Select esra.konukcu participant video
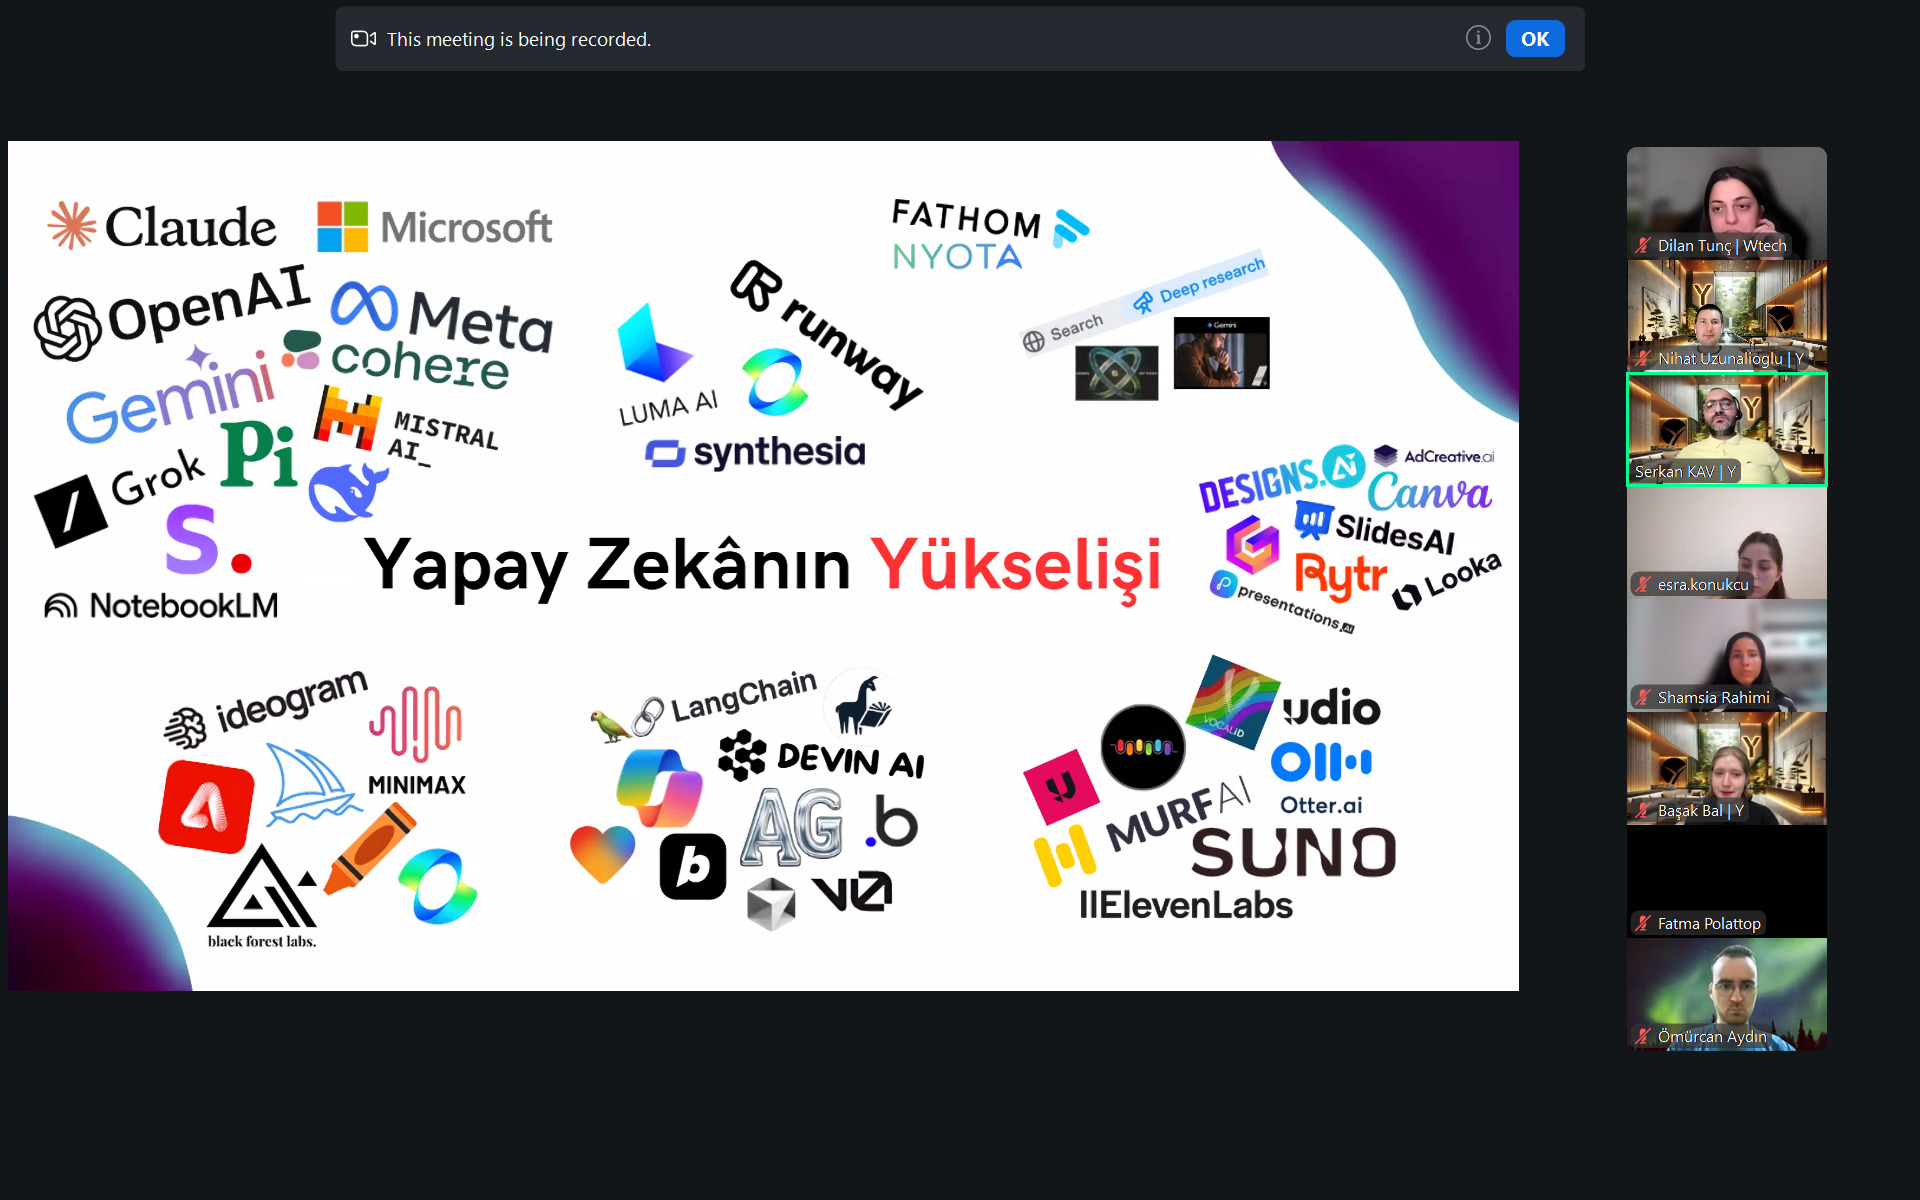 (x=1726, y=540)
